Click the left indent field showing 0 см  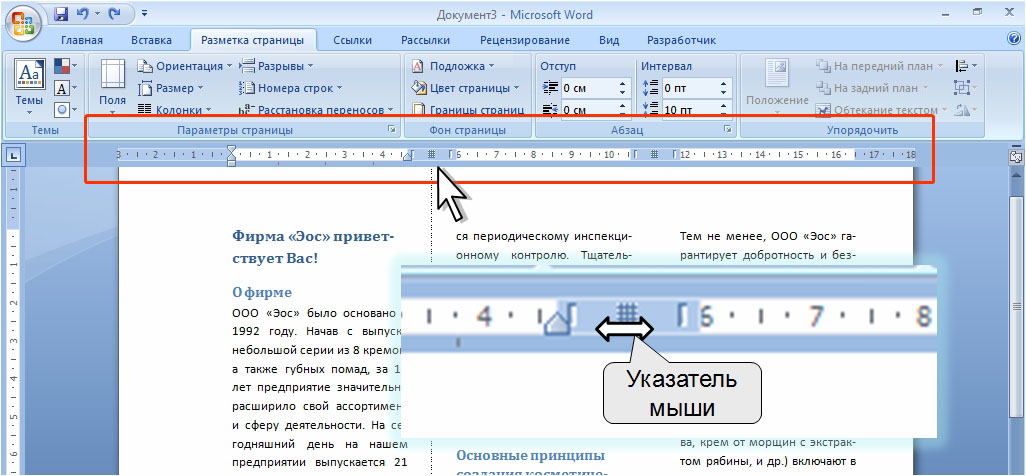coord(588,88)
